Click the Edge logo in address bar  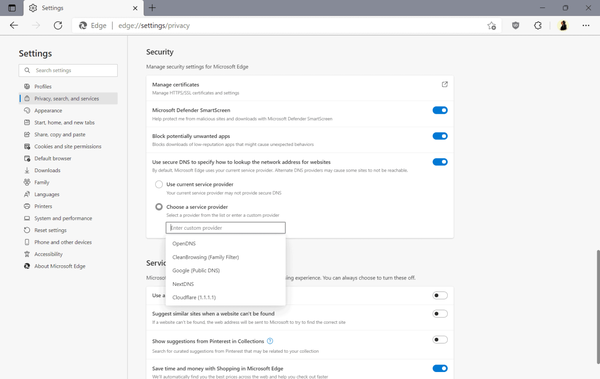83,26
